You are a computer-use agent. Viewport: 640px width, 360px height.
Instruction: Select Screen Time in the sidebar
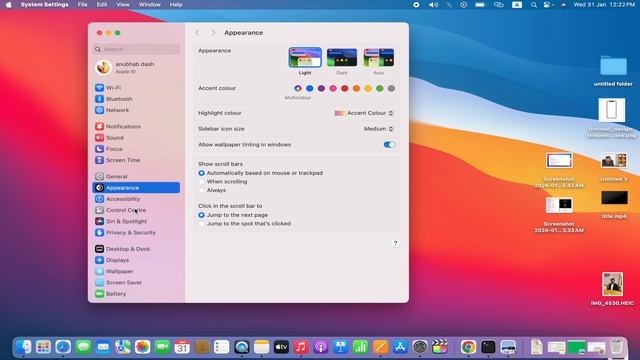[136, 160]
